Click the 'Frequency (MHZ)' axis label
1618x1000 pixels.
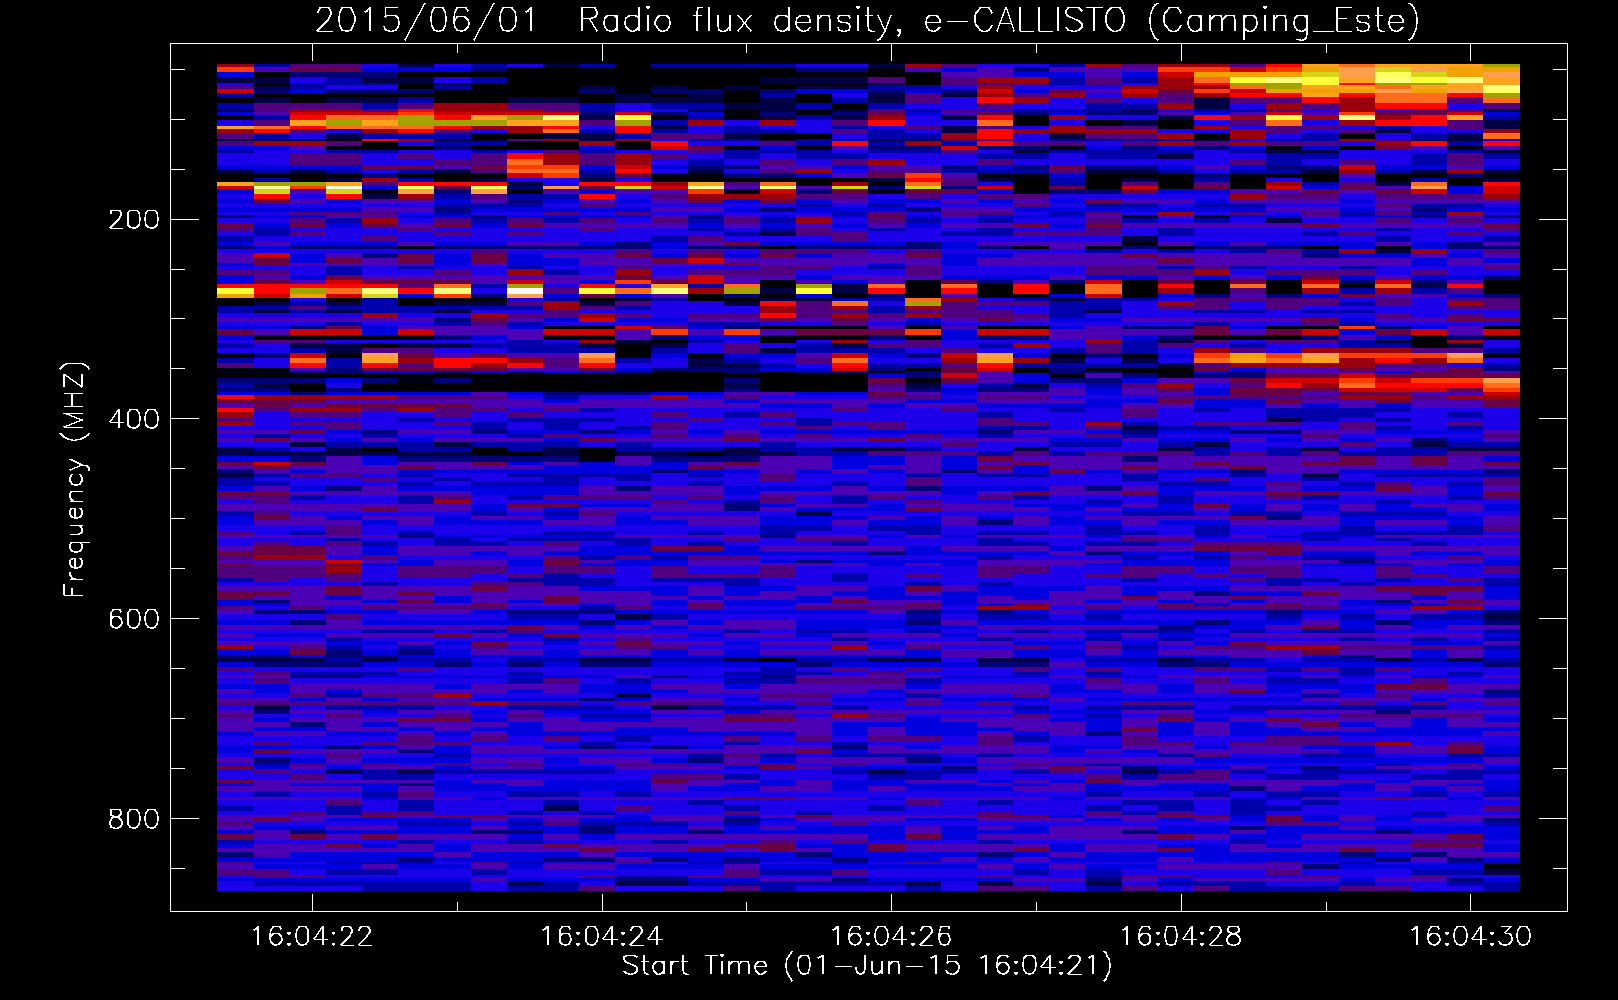(75, 479)
